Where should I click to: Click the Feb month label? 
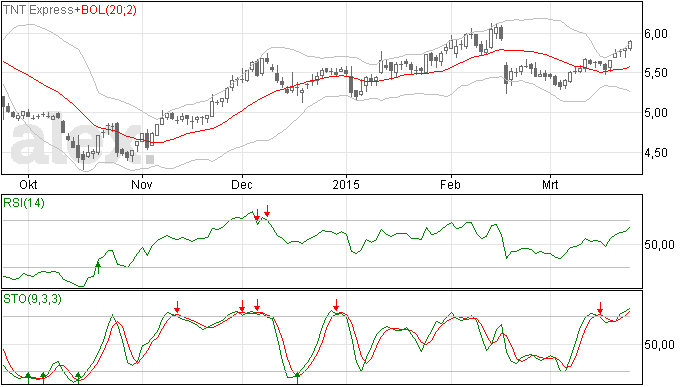pos(451,184)
